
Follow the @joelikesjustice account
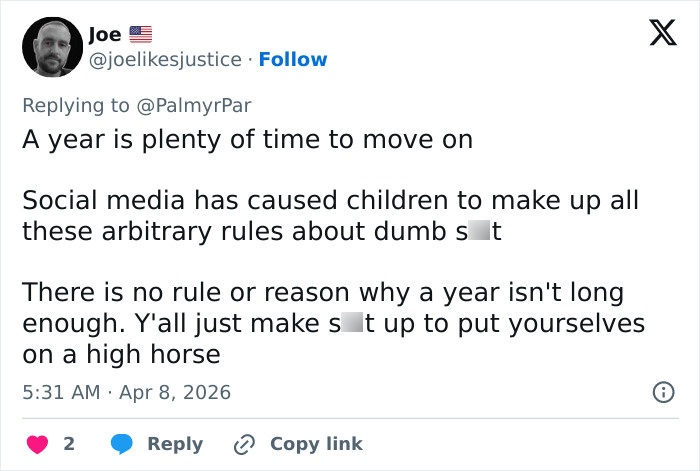tap(293, 60)
